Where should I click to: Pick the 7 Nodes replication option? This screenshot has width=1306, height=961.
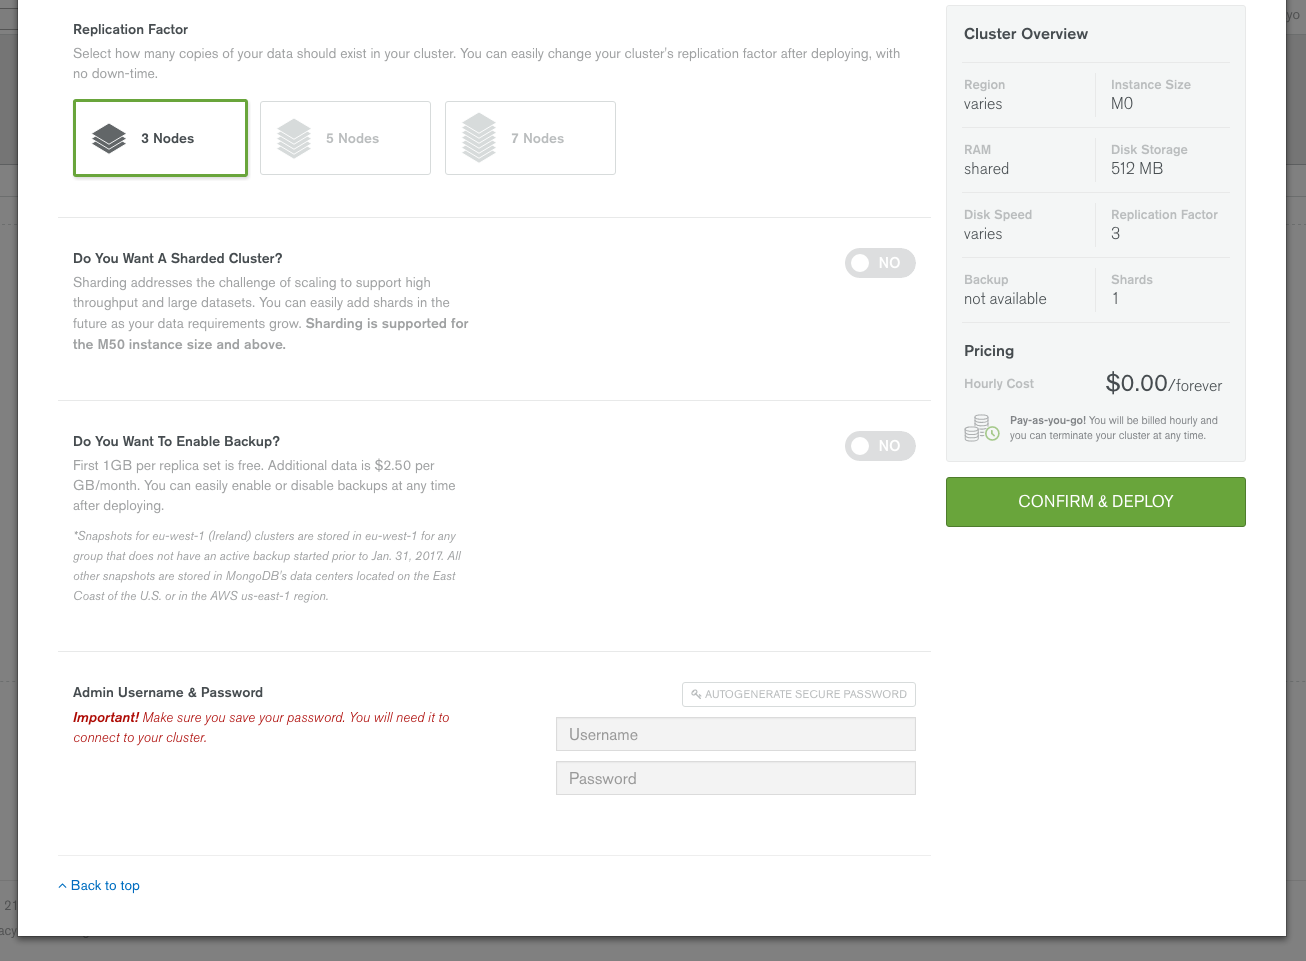click(x=530, y=138)
